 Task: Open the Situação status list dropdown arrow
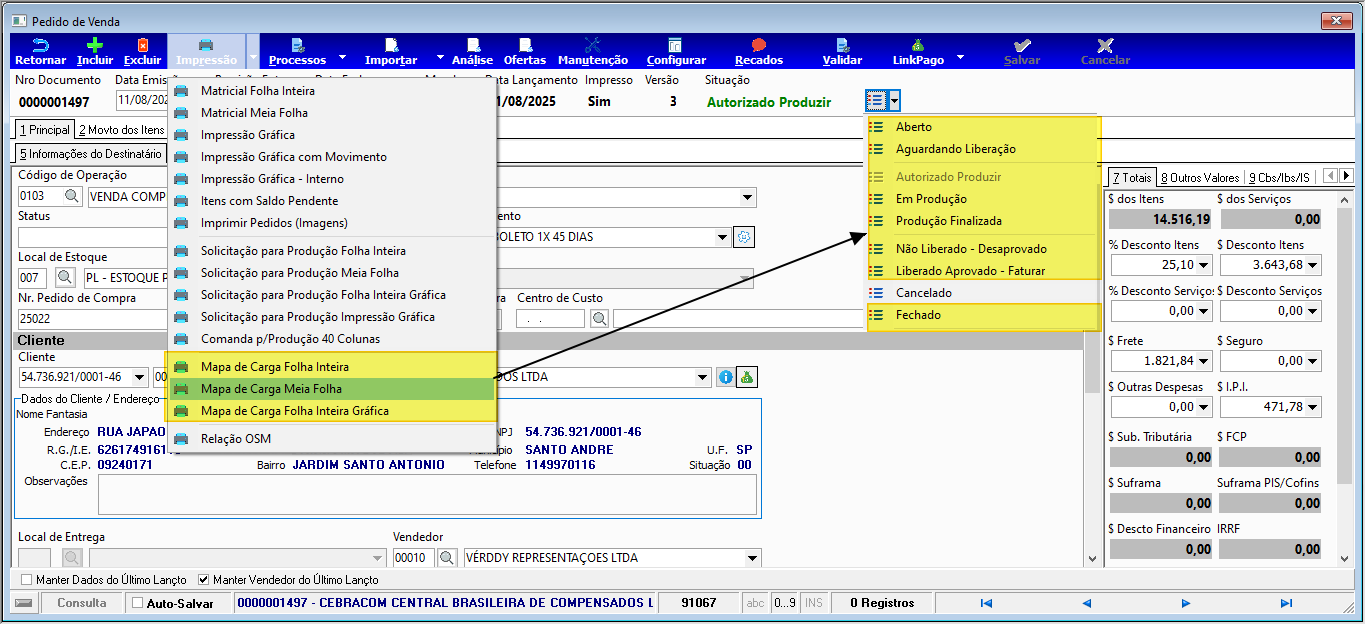click(x=895, y=100)
